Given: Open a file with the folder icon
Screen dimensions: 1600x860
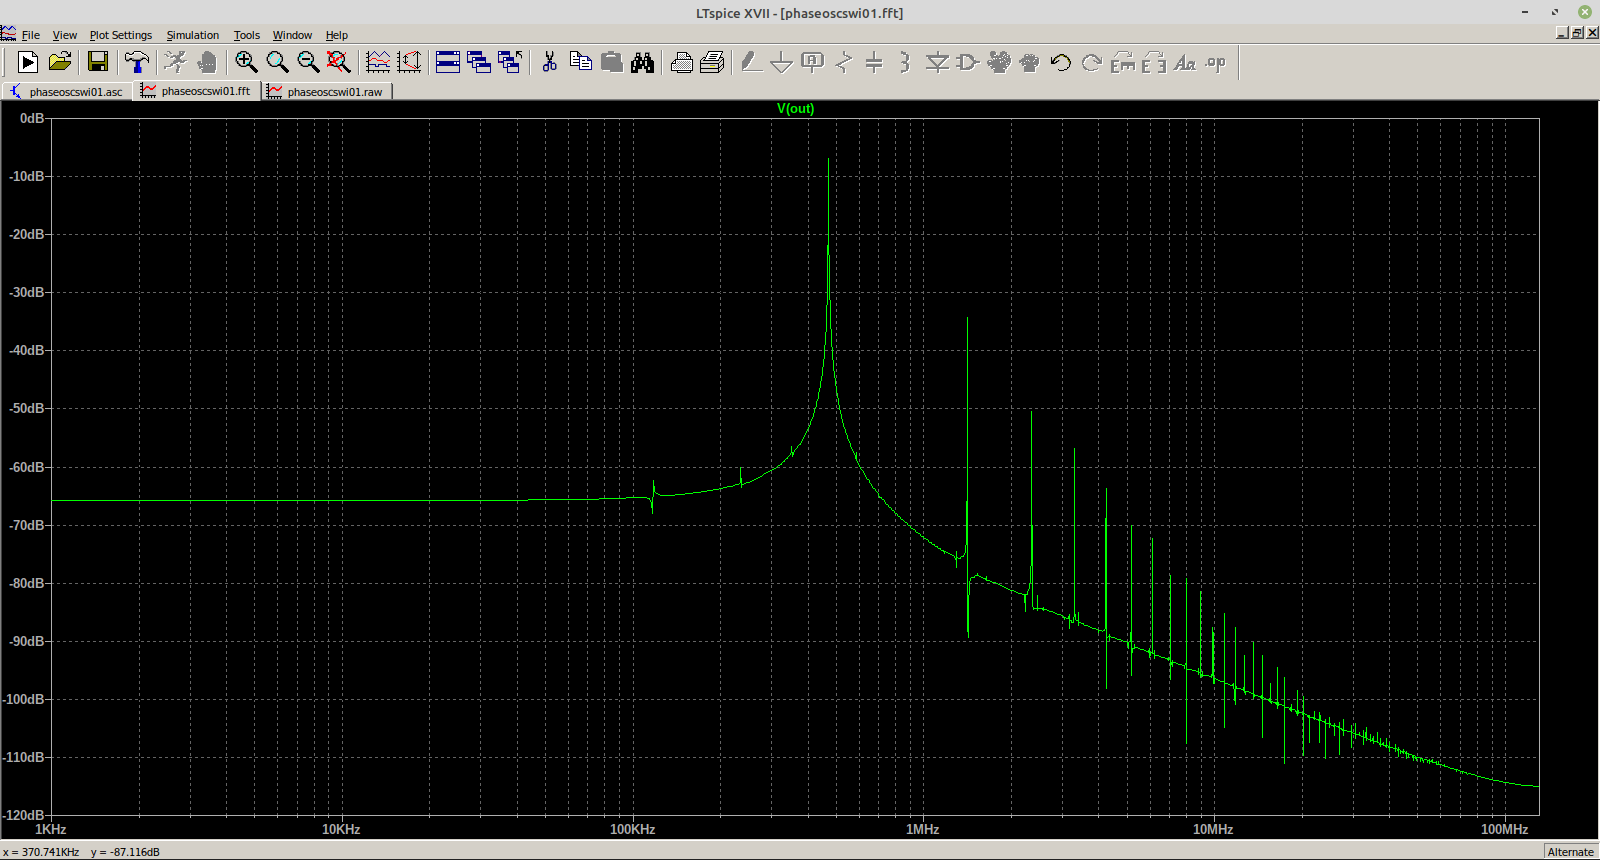Looking at the screenshot, I should tap(60, 62).
